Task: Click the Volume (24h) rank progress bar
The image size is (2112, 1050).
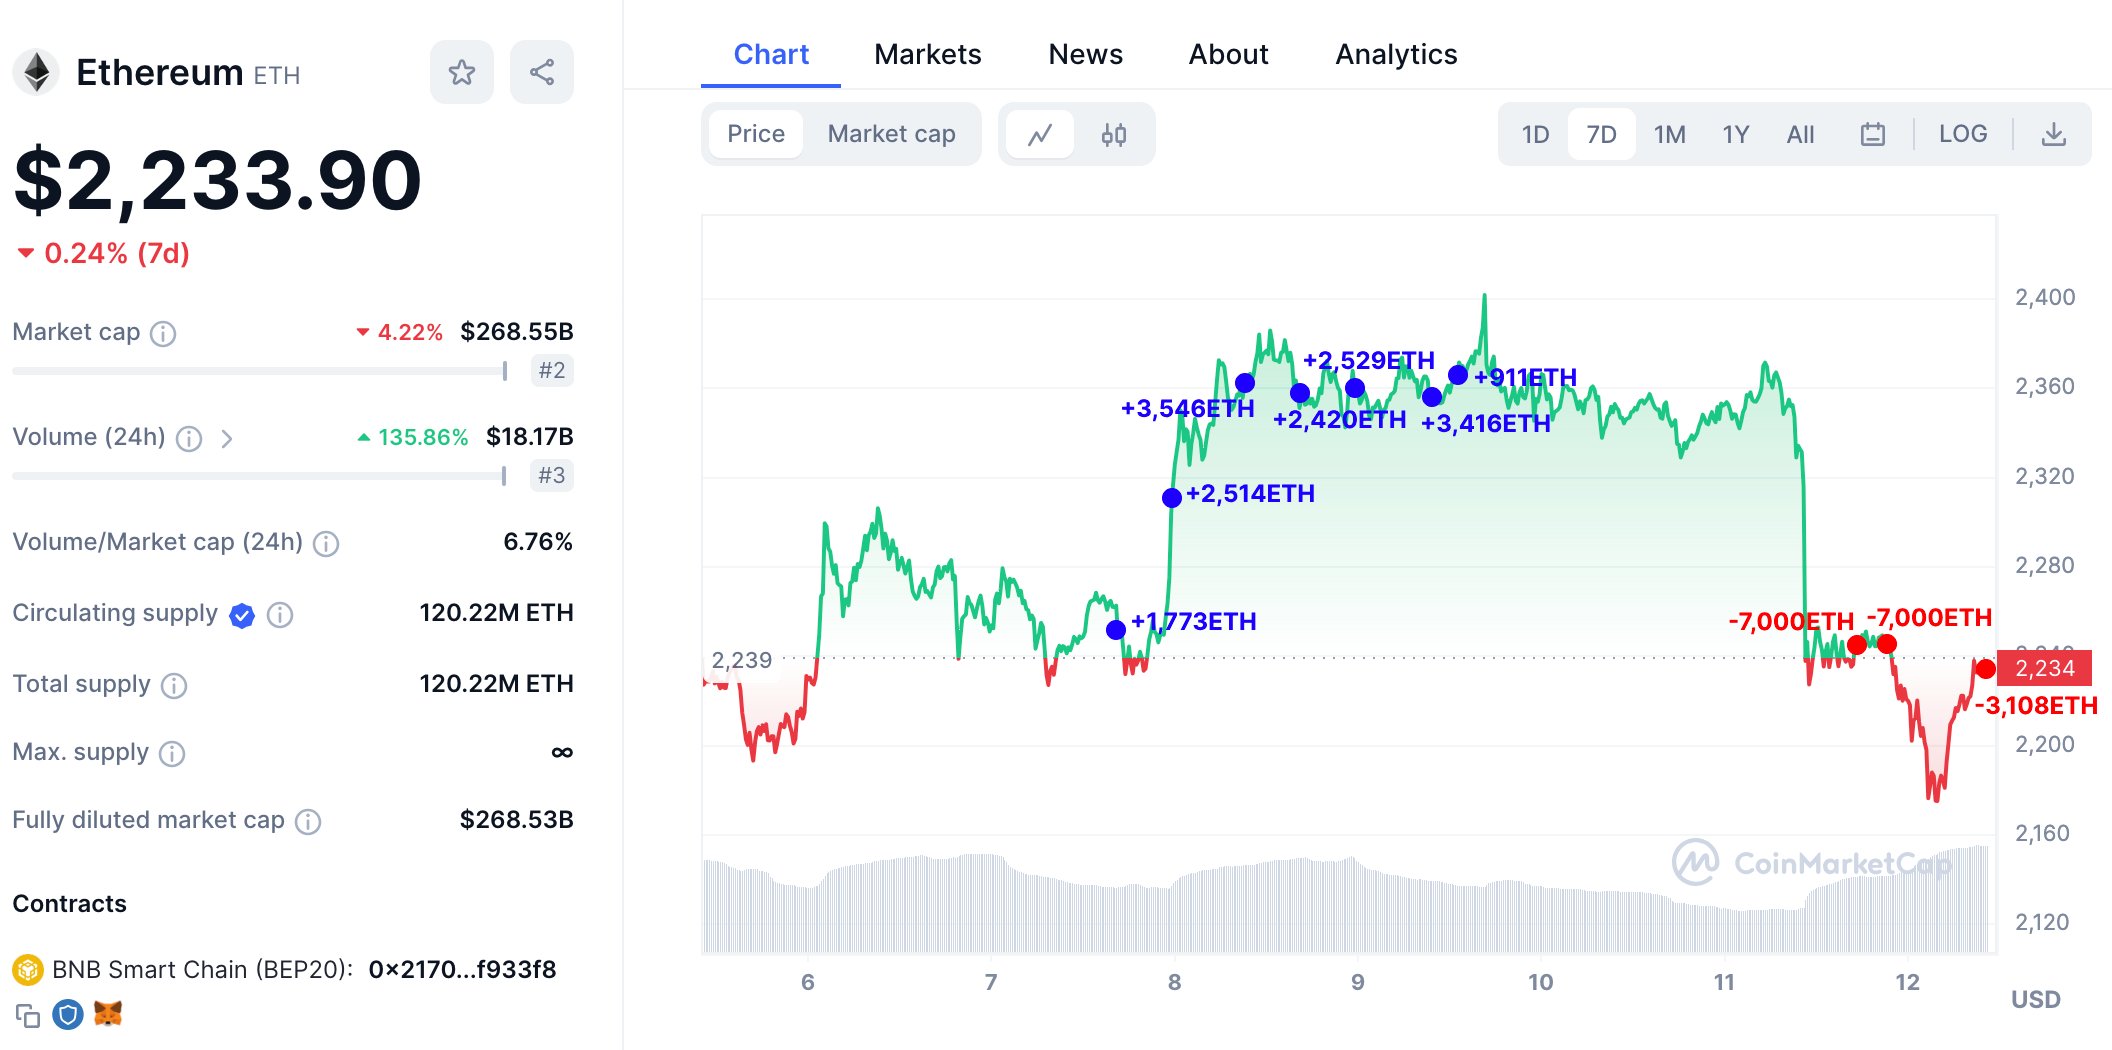Action: click(260, 476)
